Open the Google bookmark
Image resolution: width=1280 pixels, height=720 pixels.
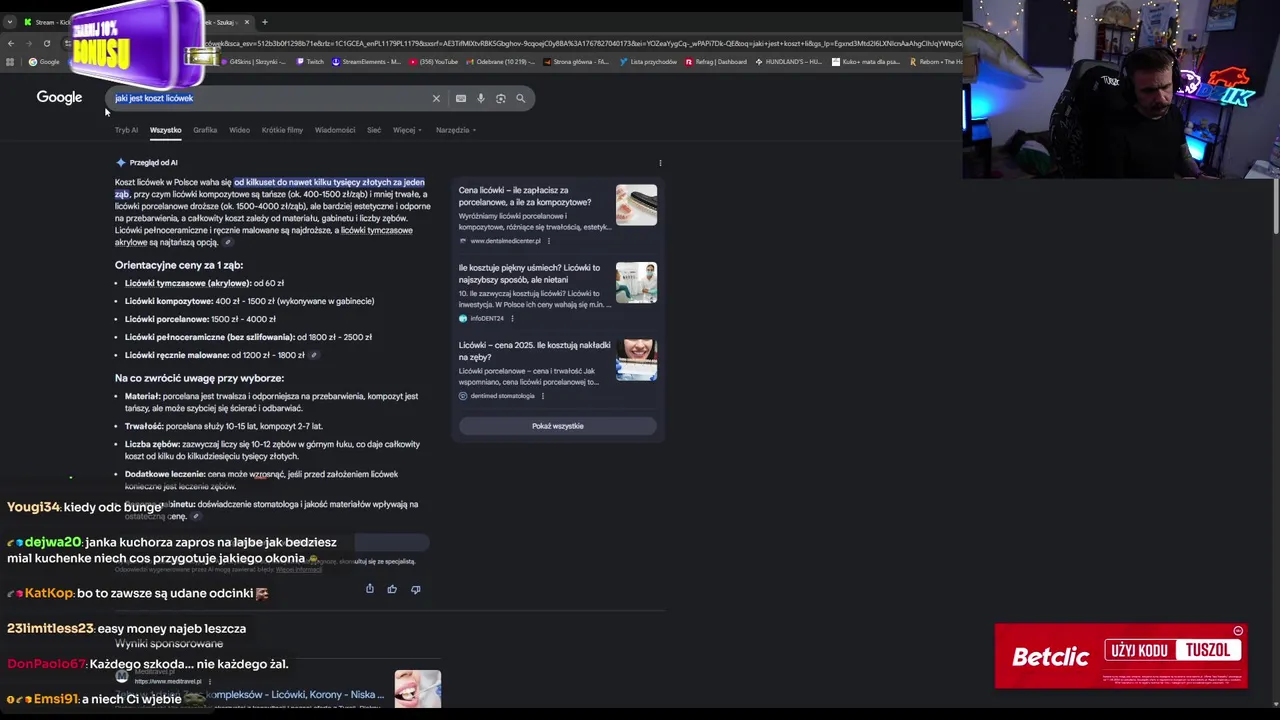coord(44,62)
